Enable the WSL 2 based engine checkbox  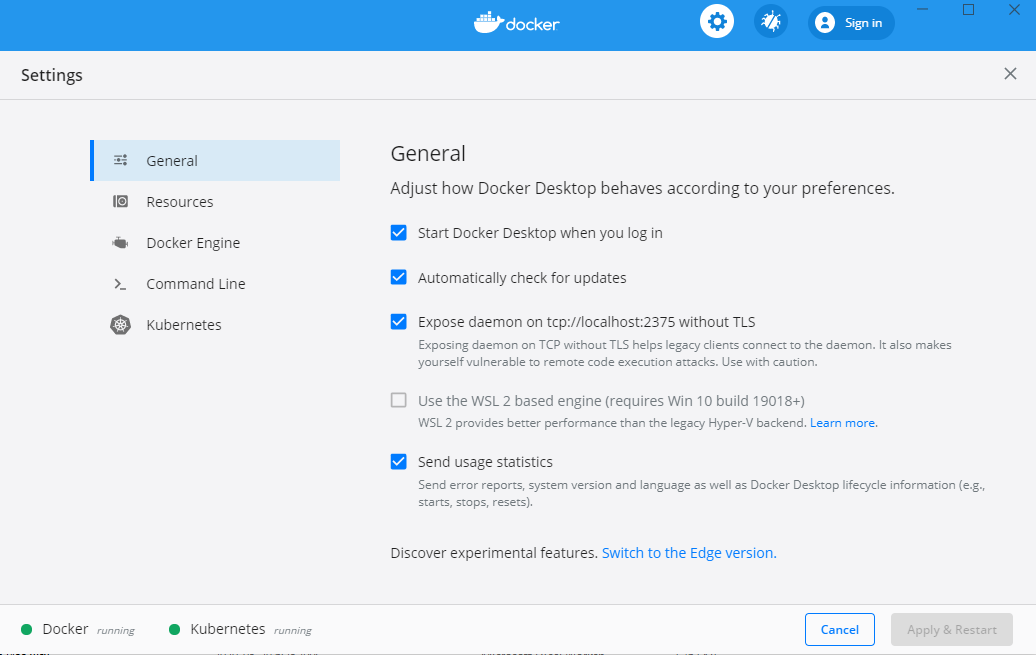398,400
